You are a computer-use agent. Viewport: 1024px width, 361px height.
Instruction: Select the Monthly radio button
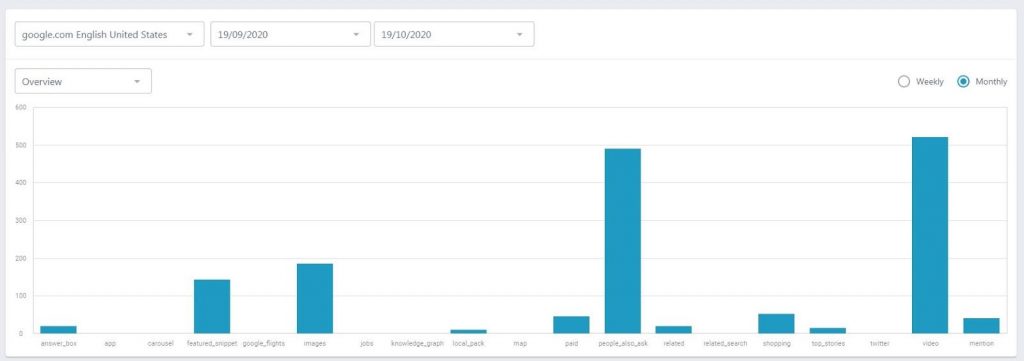pos(963,82)
